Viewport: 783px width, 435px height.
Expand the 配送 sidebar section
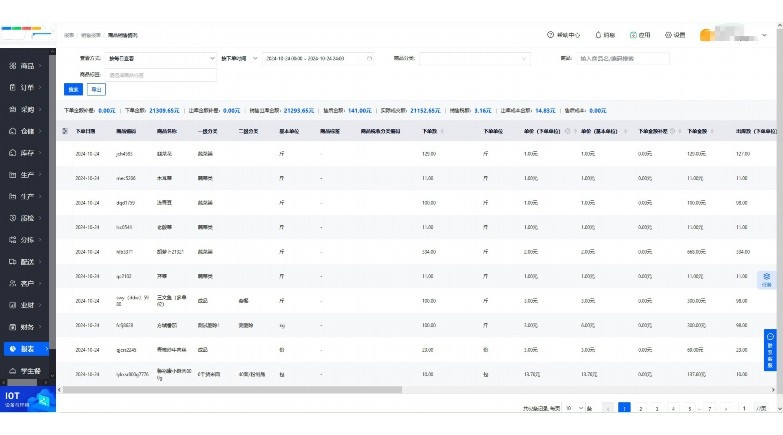(25, 262)
